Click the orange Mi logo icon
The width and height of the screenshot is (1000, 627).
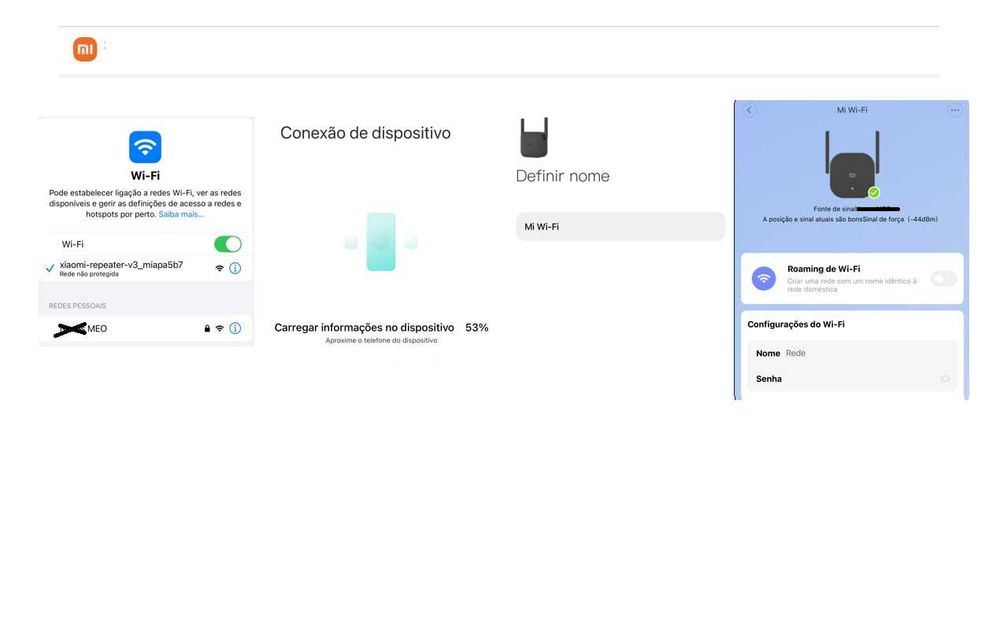click(x=85, y=49)
